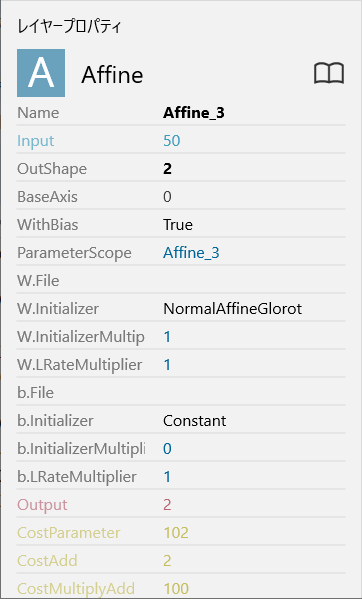
Task: Select the Output value 2
Action: click(x=167, y=505)
